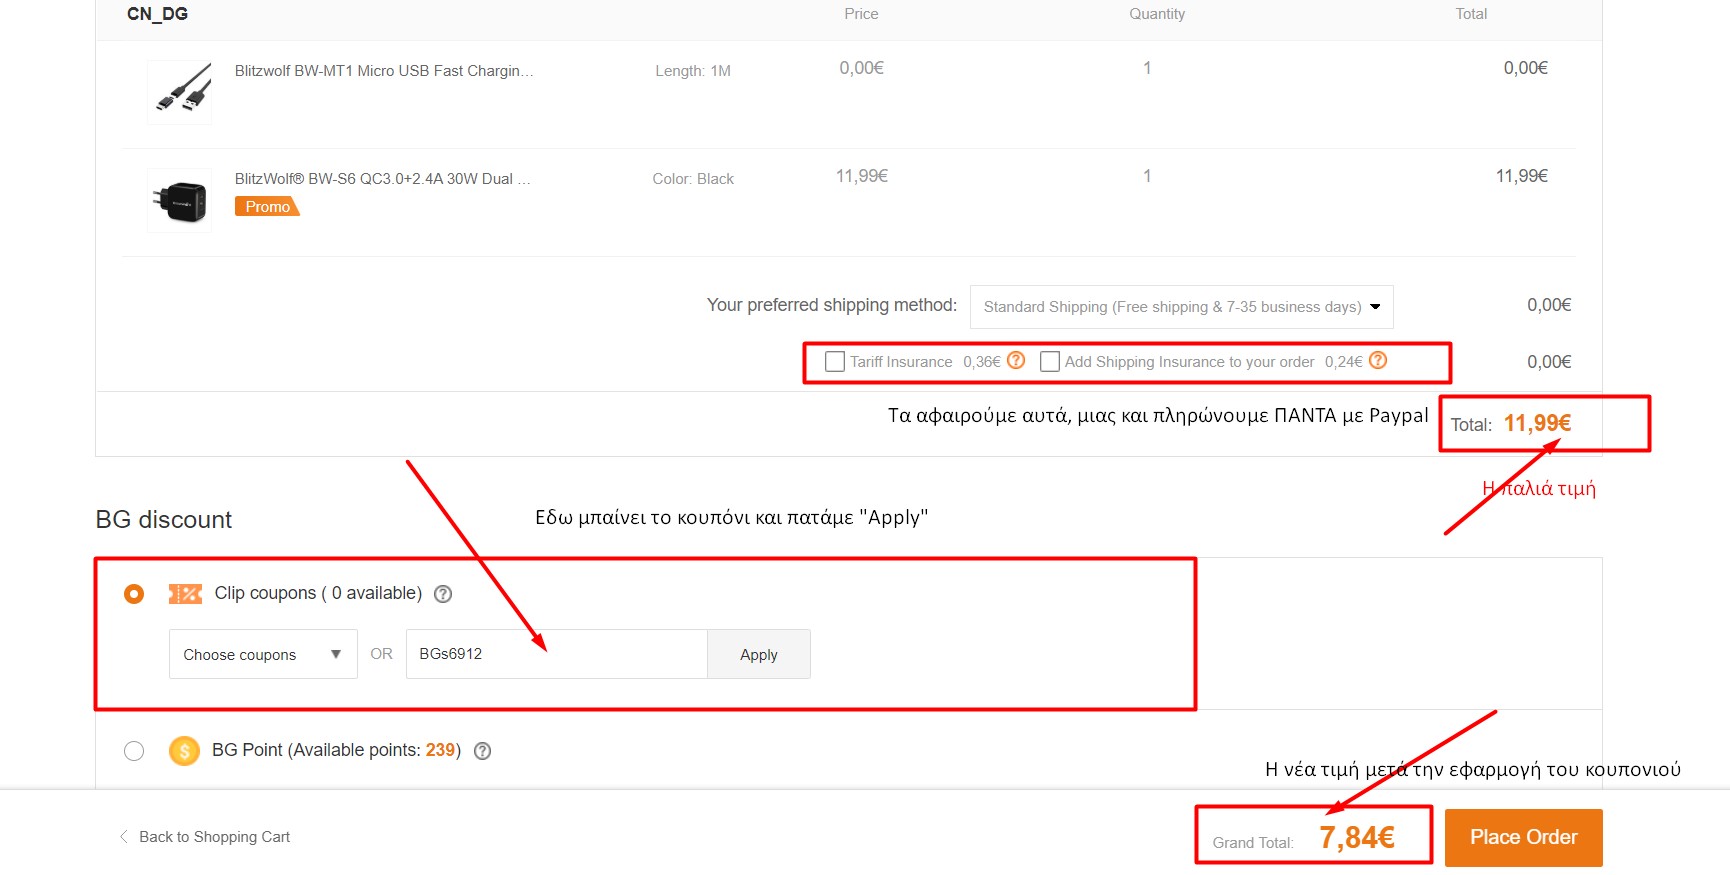The image size is (1730, 875).
Task: Click the Length: 1M attribute text
Action: click(693, 71)
